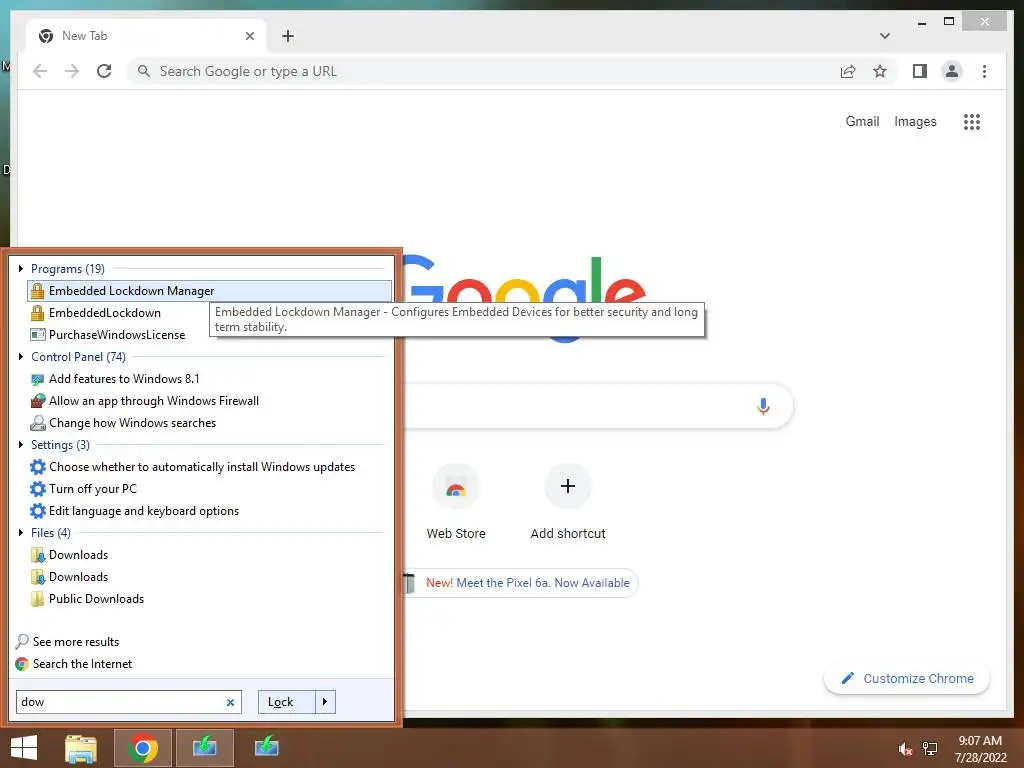Image resolution: width=1024 pixels, height=768 pixels.
Task: Open the tab search dropdown chevron
Action: [885, 36]
